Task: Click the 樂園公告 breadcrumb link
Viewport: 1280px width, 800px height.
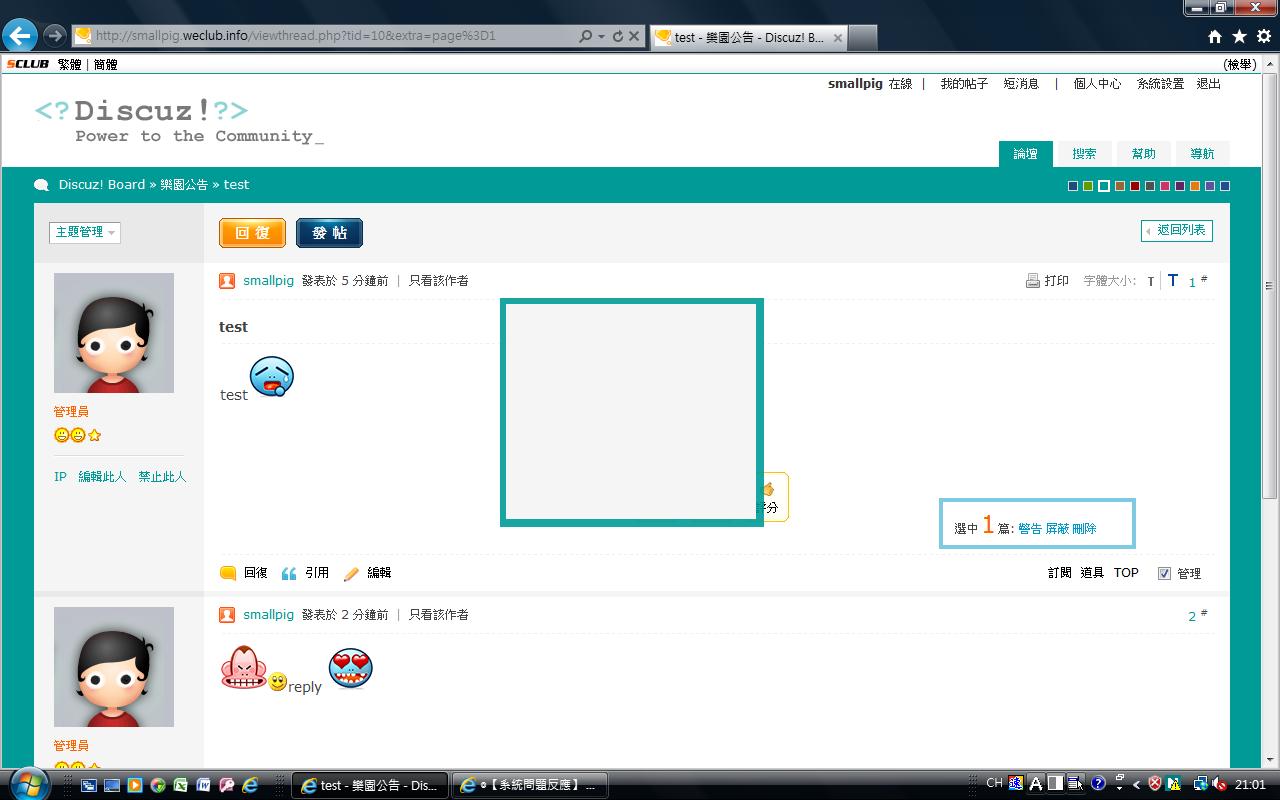Action: 184,185
